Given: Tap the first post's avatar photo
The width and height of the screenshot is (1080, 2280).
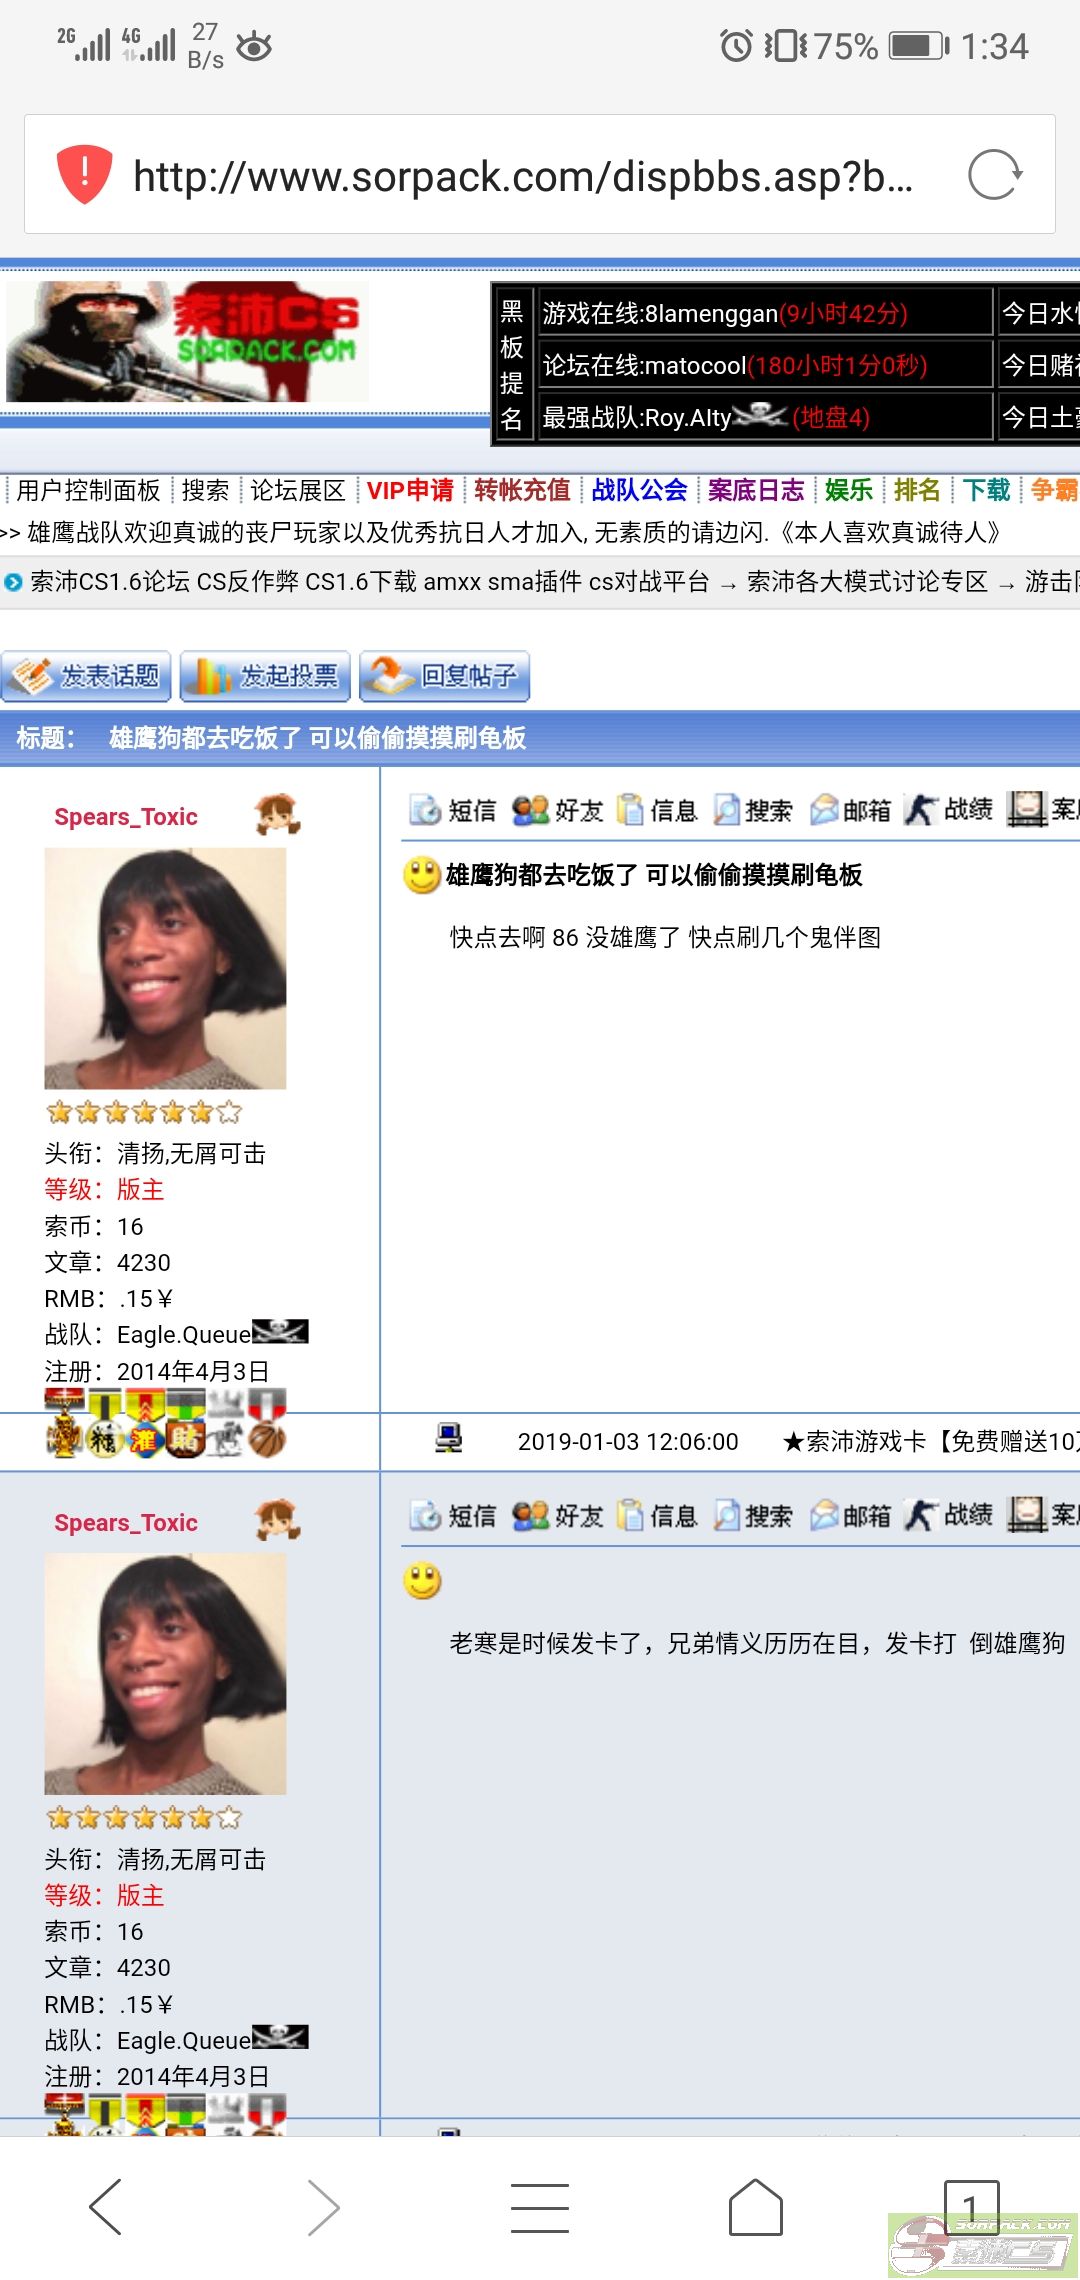Looking at the screenshot, I should (165, 968).
